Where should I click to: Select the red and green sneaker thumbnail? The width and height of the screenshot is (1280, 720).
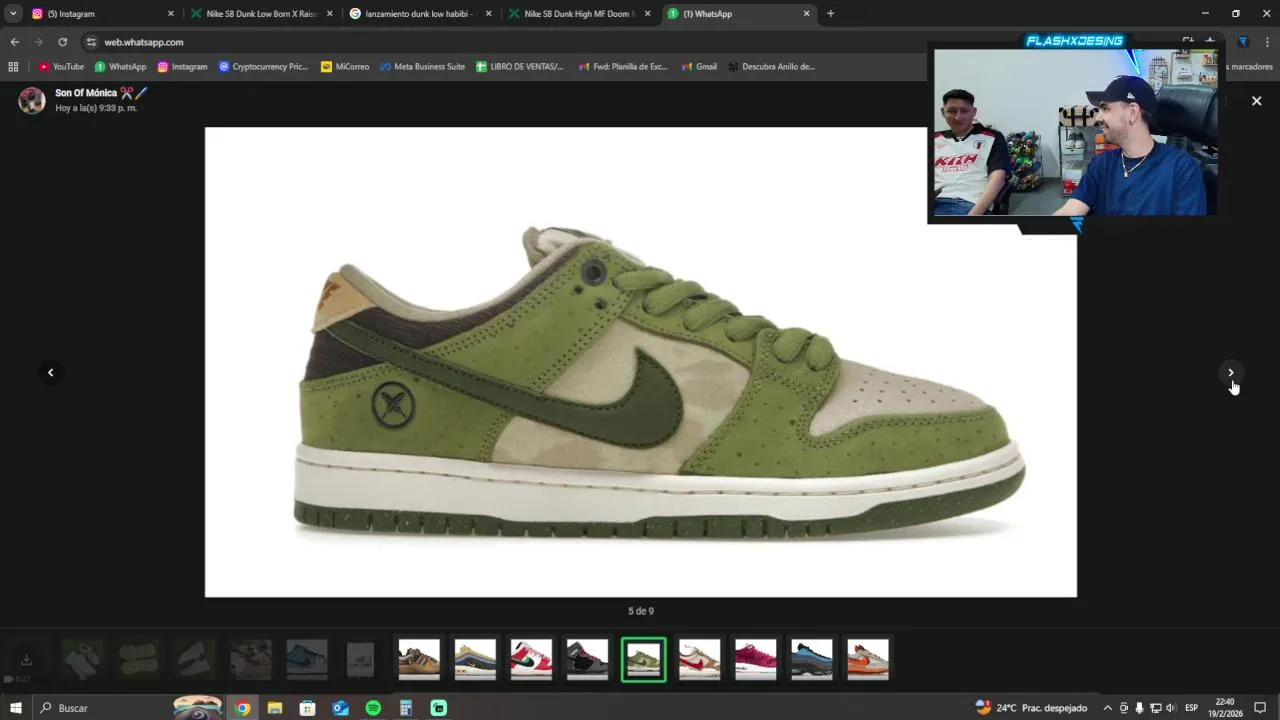tap(531, 660)
